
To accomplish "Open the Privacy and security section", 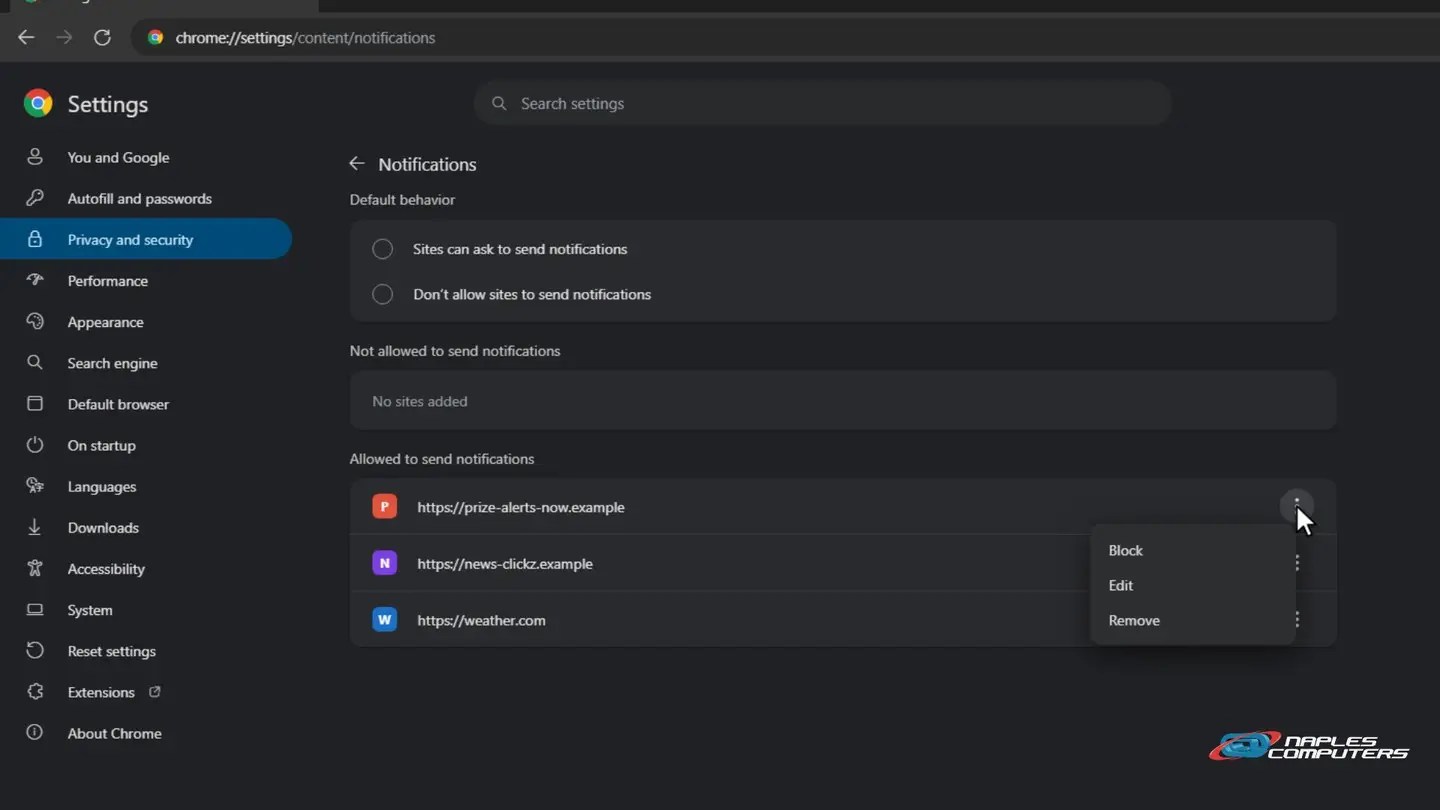I will [146, 239].
